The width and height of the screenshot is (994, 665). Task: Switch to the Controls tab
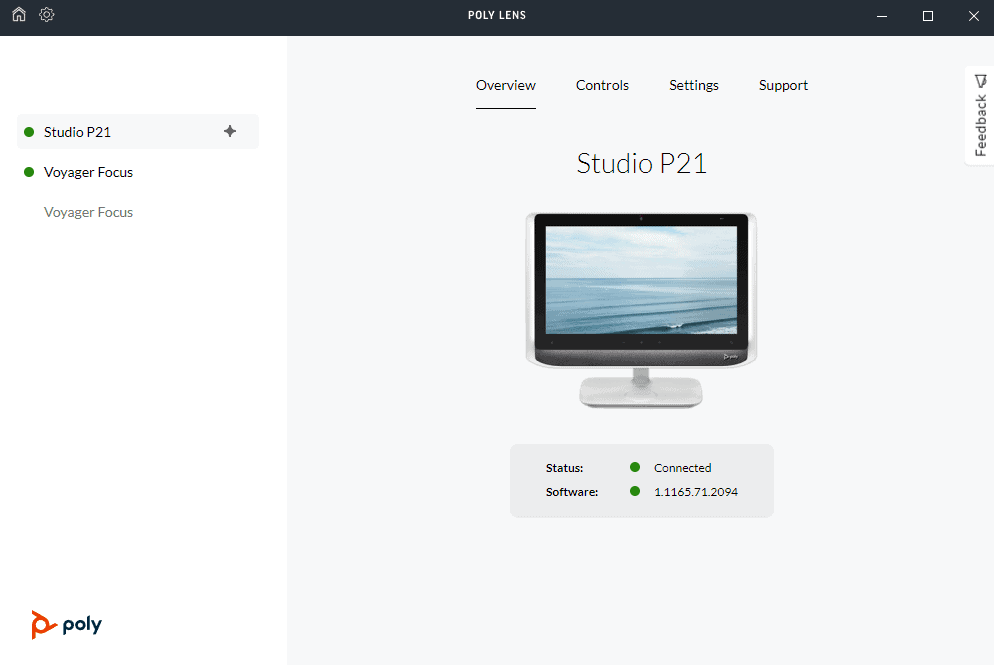[602, 85]
